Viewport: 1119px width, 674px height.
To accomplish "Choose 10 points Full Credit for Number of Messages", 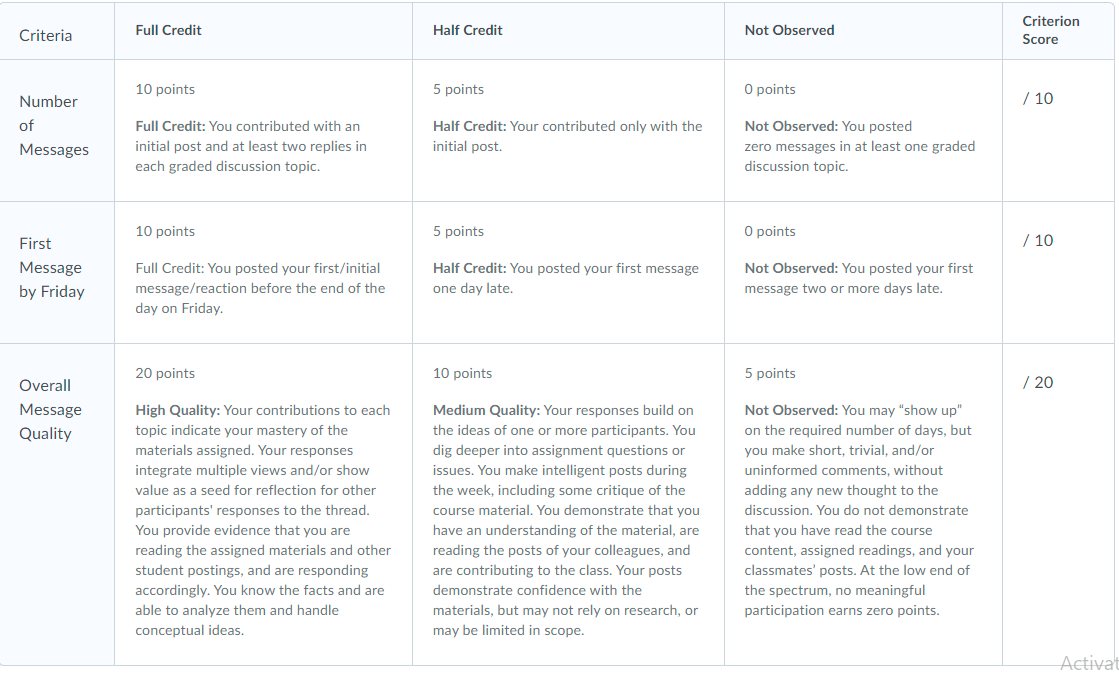I will click(x=263, y=131).
